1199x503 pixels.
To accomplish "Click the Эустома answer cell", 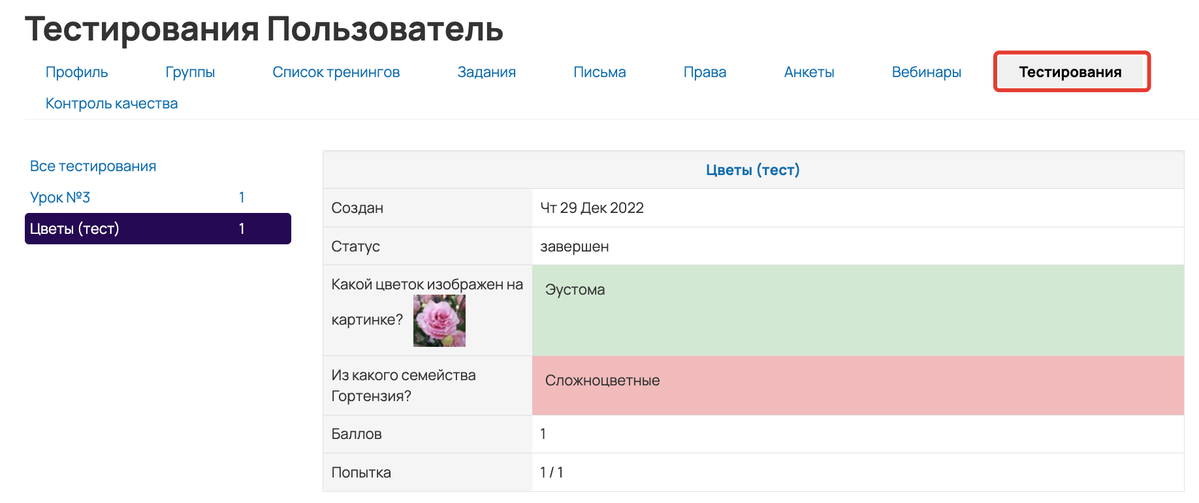I will pyautogui.click(x=858, y=310).
